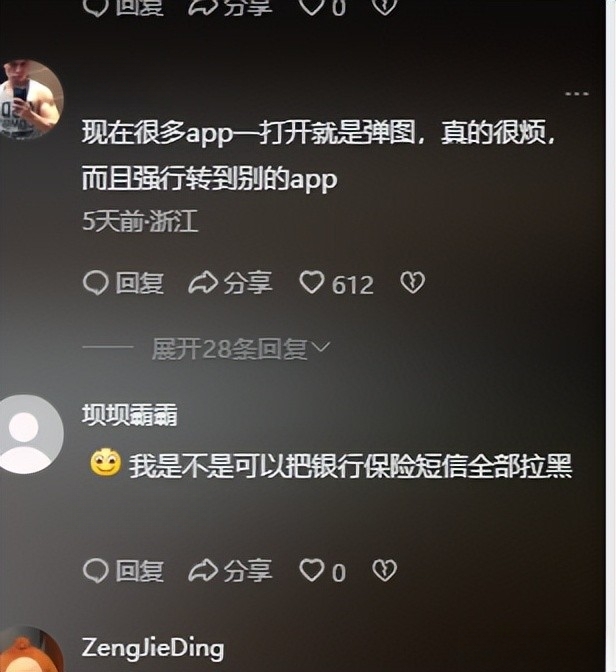The image size is (616, 672).
Task: Click share arrow icon under 坝坝霸霸 comment
Action: click(x=203, y=571)
